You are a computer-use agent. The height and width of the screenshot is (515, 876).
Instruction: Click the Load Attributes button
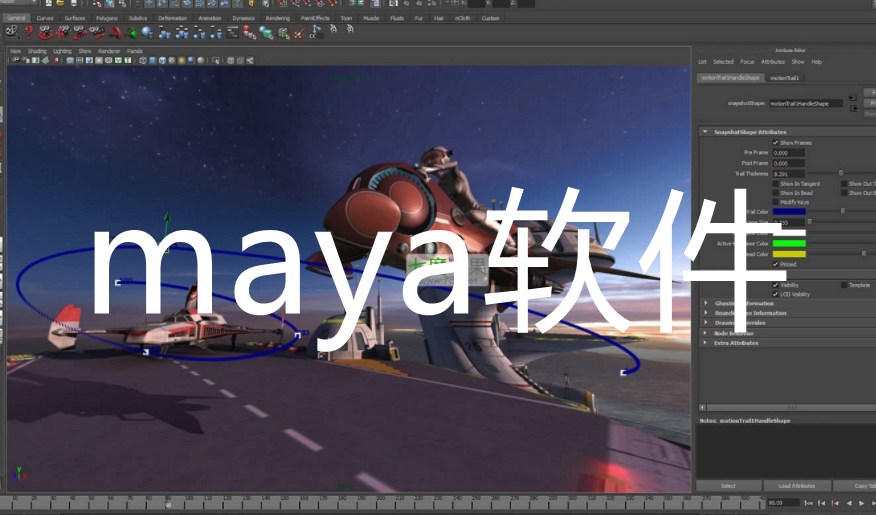click(797, 486)
